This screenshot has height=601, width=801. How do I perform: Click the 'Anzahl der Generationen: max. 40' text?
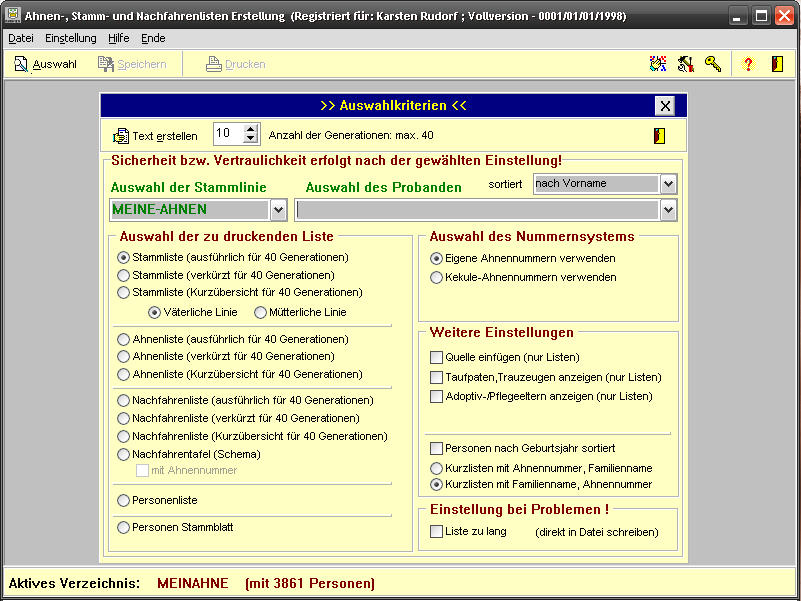click(351, 135)
